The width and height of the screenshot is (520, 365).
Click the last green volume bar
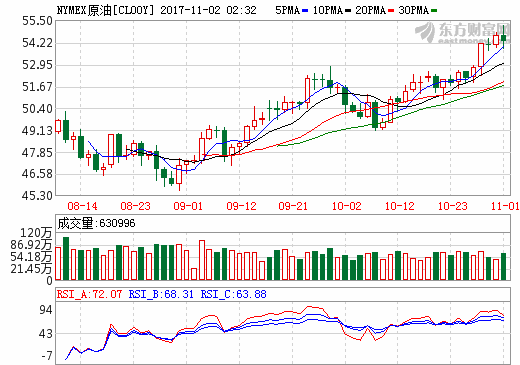pos(503,266)
